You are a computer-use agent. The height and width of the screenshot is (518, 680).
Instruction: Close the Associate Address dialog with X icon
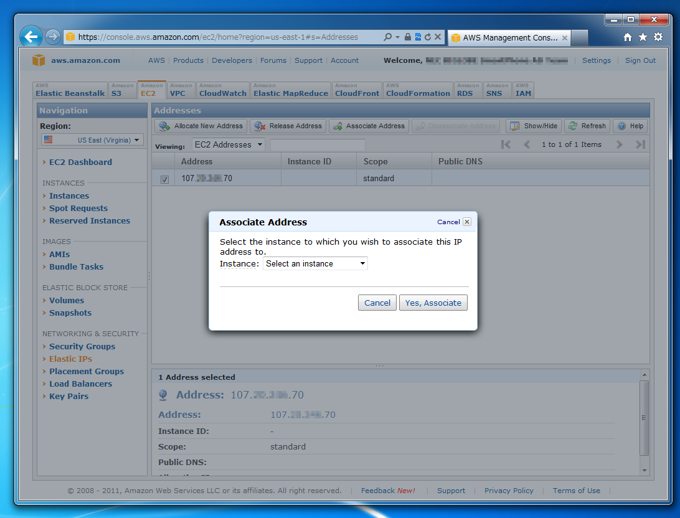tap(467, 222)
